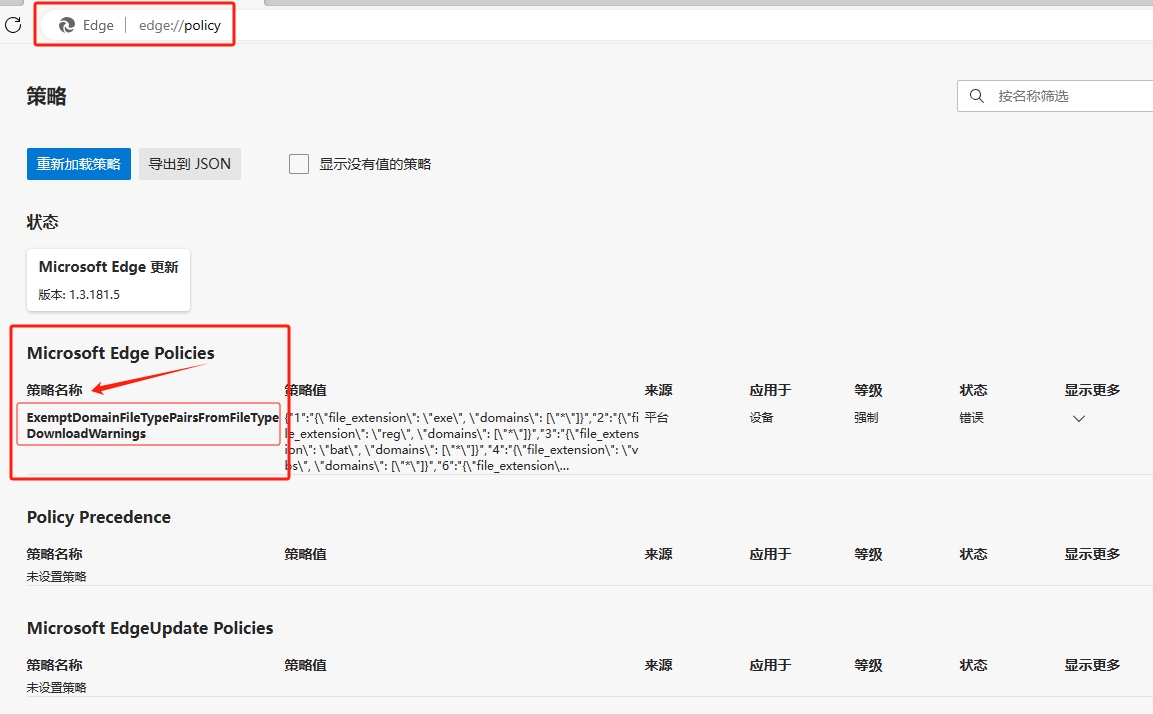Reload policies with the 重新加载策略 button

point(79,164)
